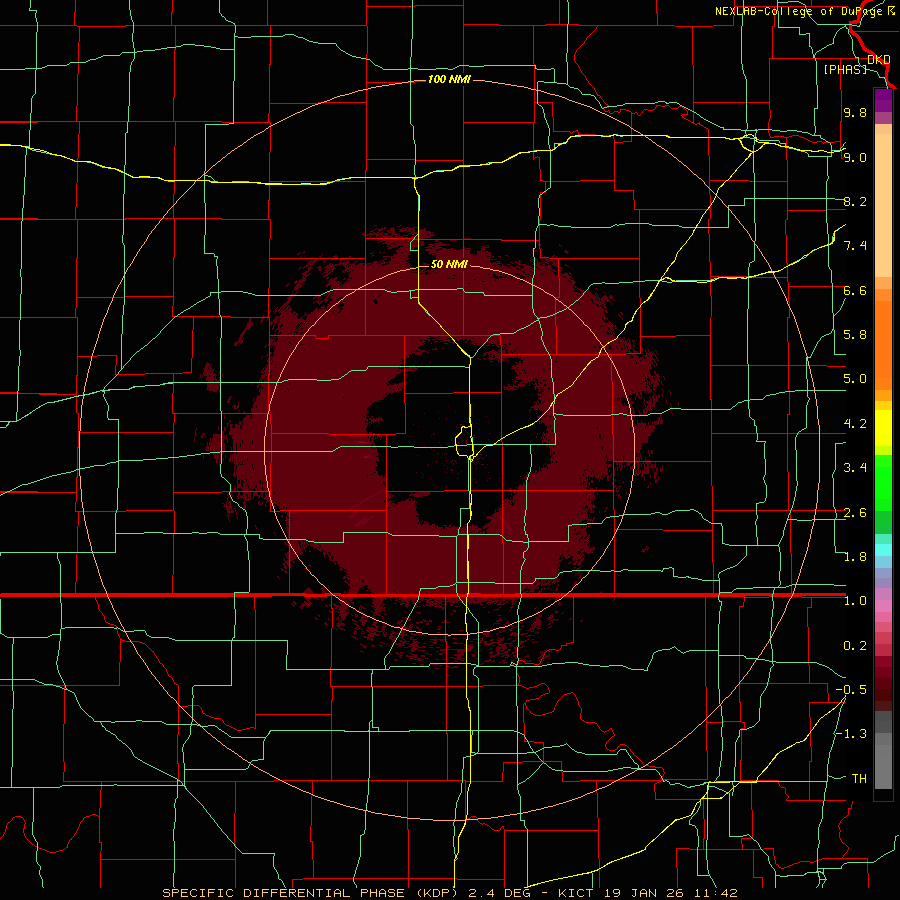The height and width of the screenshot is (900, 900).
Task: Click the 7.4 scale value
Action: point(855,246)
